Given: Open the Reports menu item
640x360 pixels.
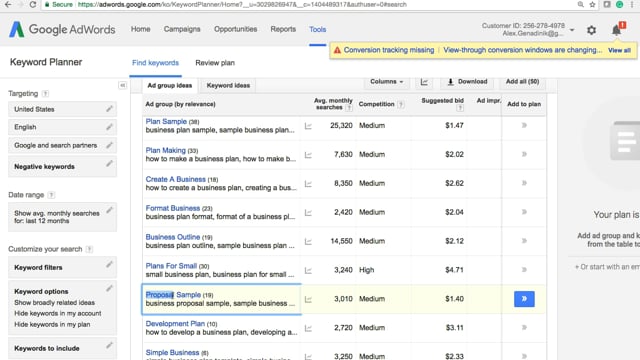Looking at the screenshot, I should [x=283, y=29].
